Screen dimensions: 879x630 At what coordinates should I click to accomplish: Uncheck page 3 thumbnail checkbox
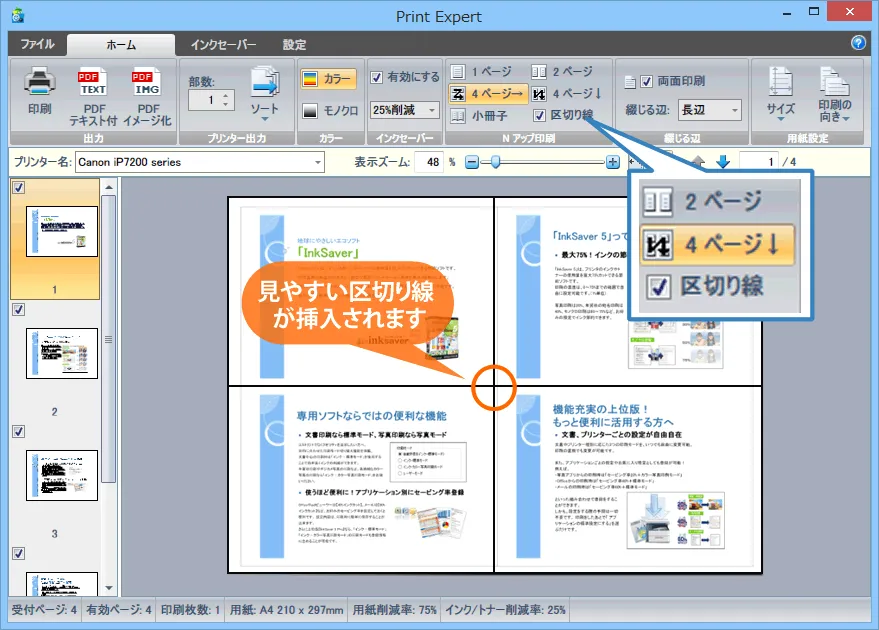18,432
